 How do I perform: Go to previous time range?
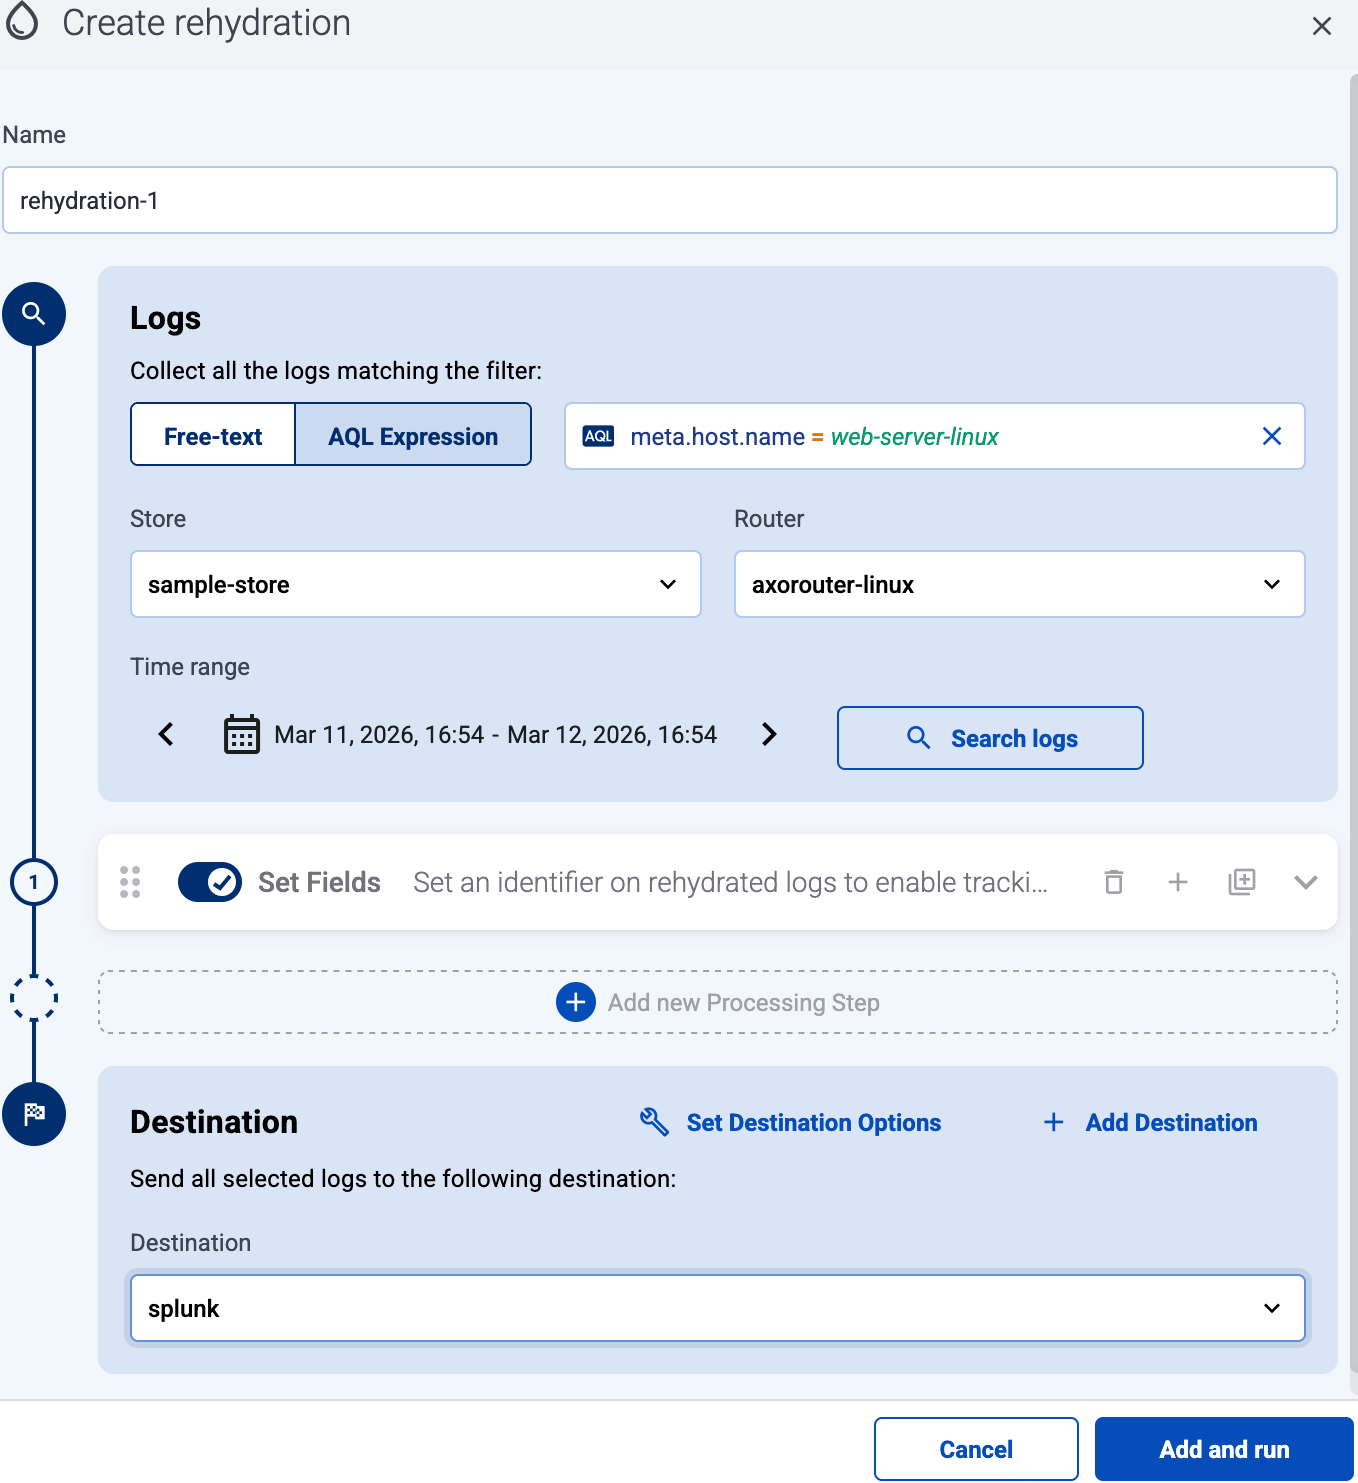click(167, 735)
